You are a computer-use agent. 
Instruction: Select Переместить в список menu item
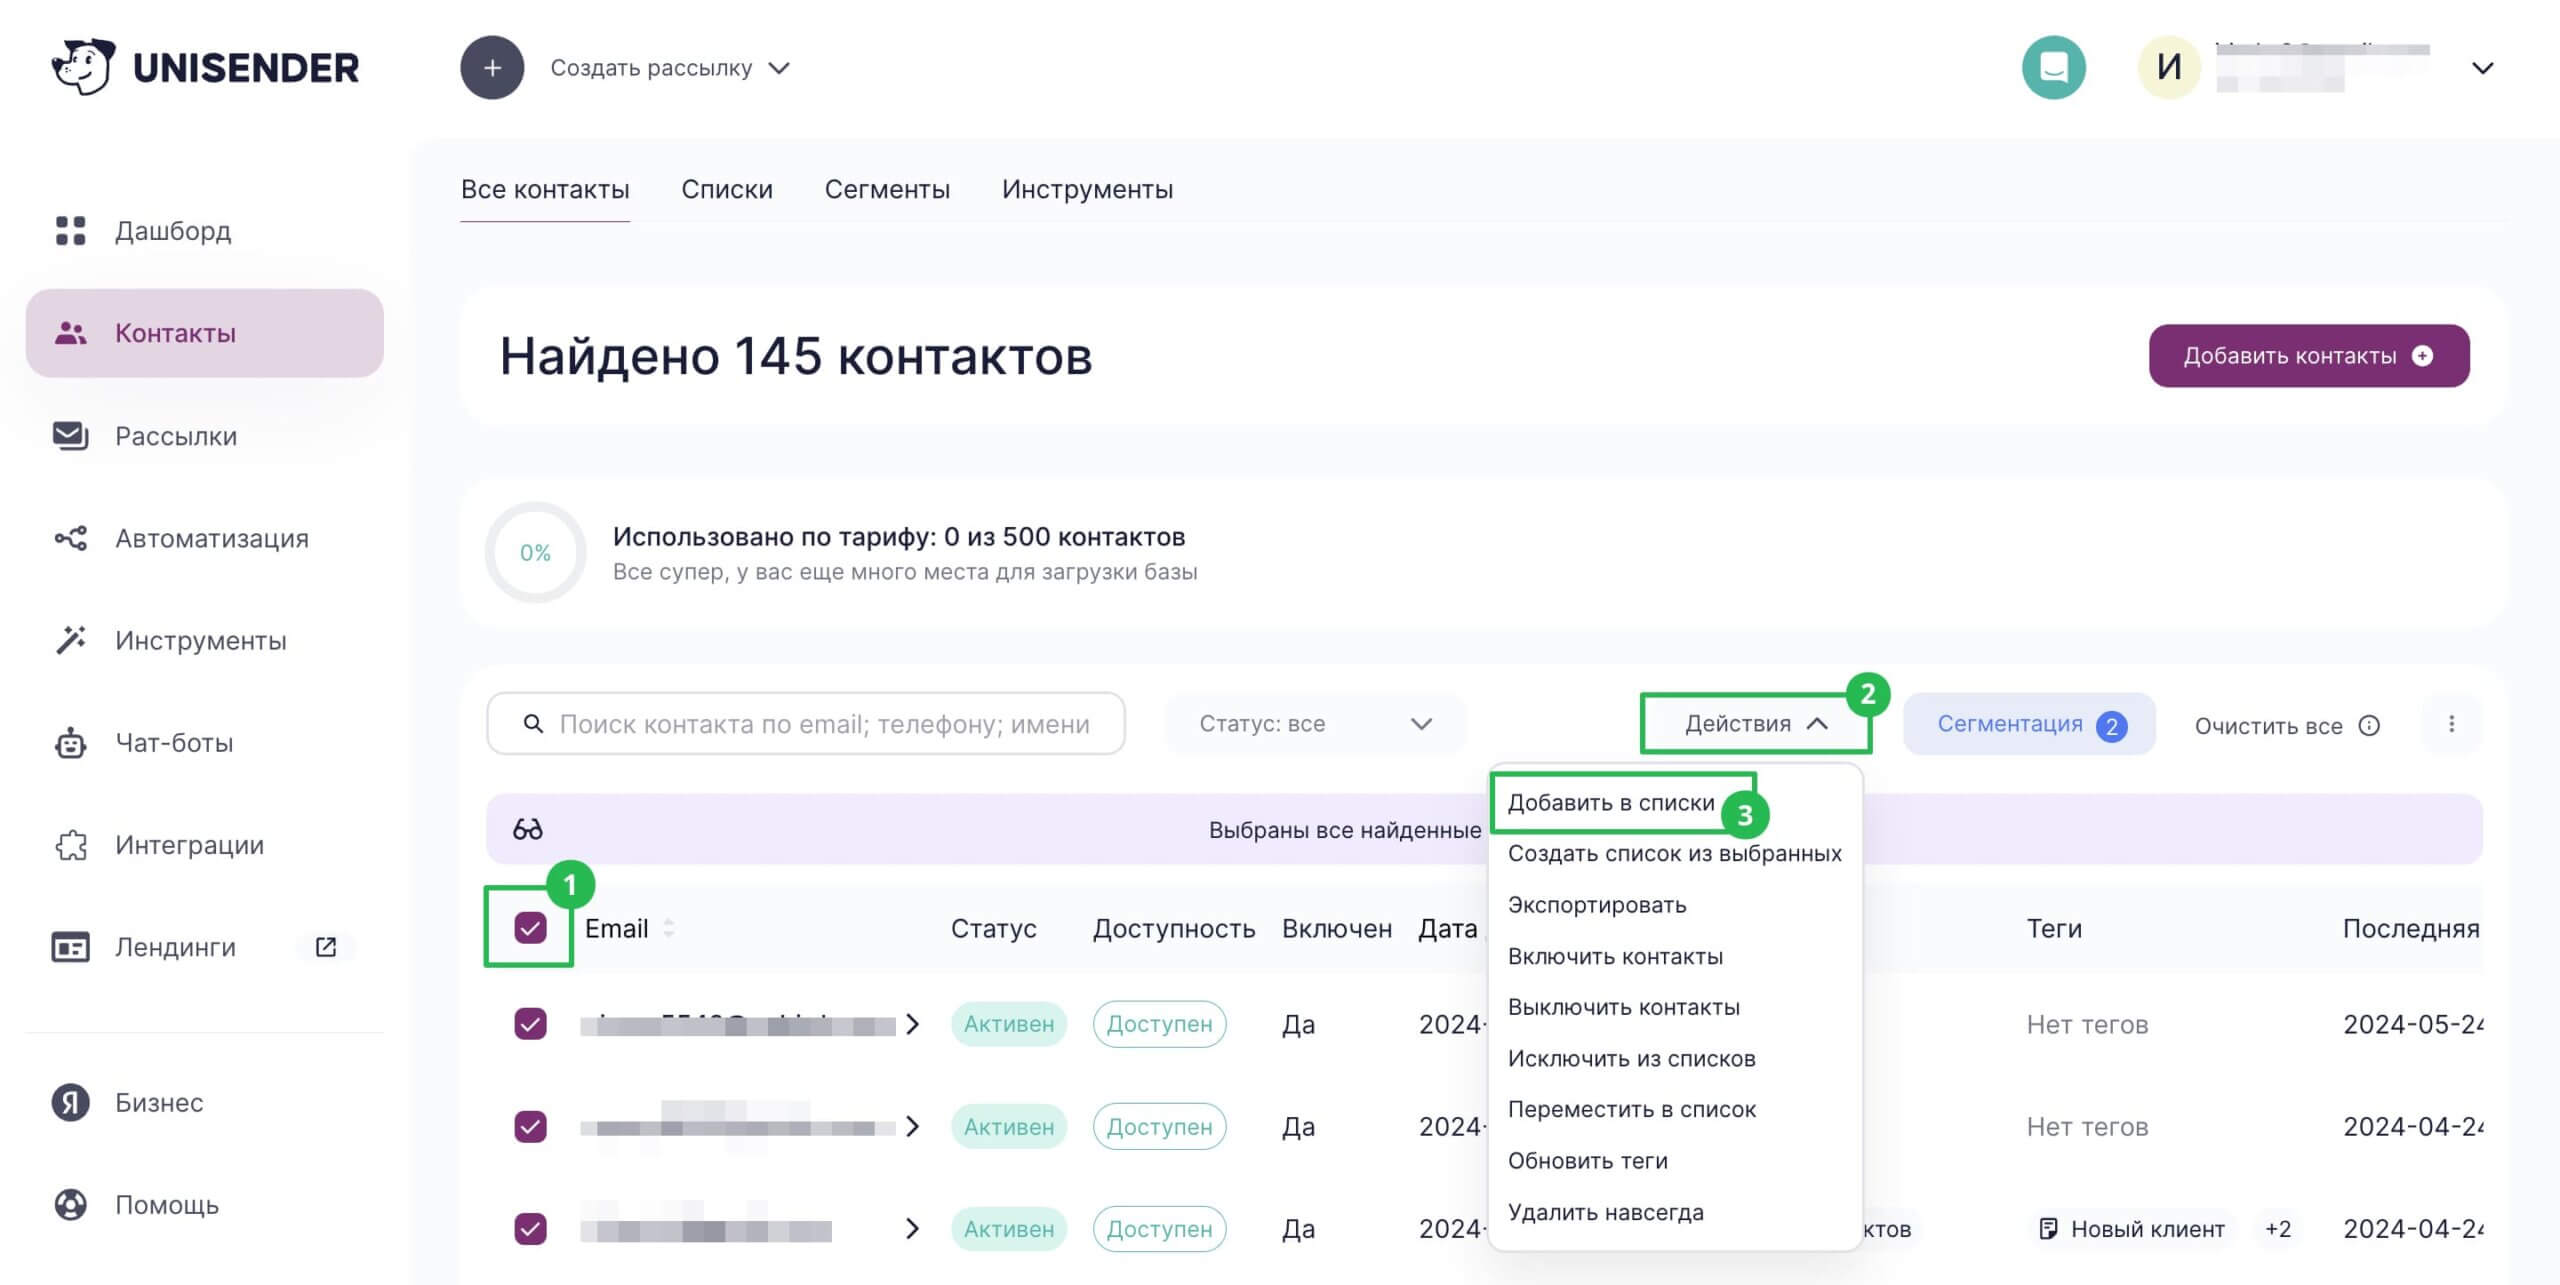pos(1631,1109)
